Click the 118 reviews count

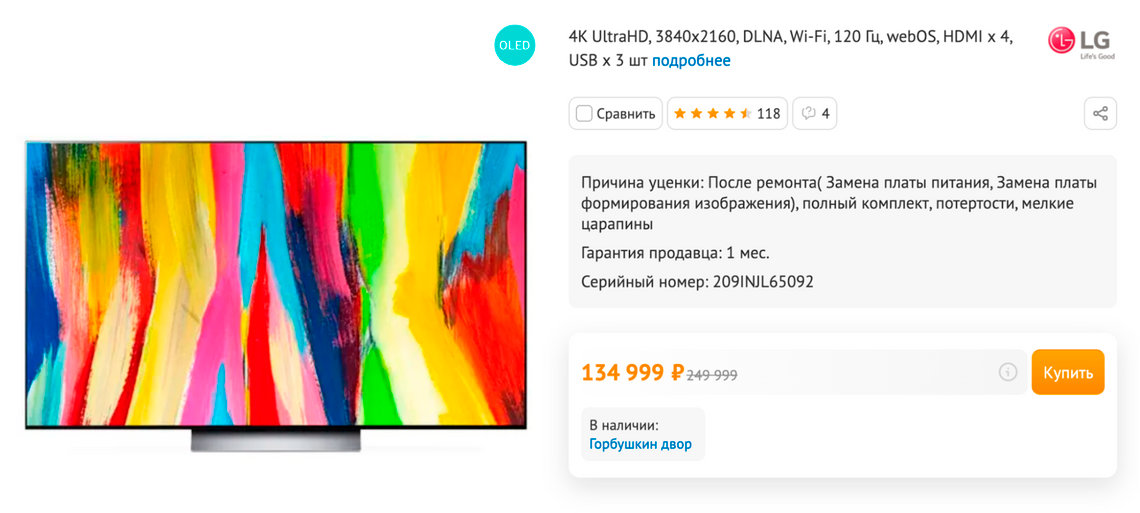(768, 113)
